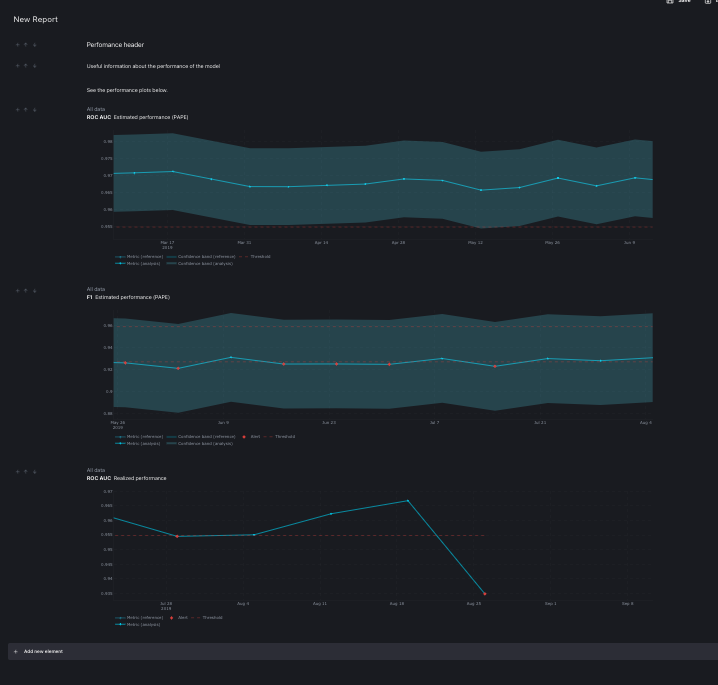Viewport: 718px width, 685px height.
Task: Move Performance header down one position
Action: pos(35,45)
